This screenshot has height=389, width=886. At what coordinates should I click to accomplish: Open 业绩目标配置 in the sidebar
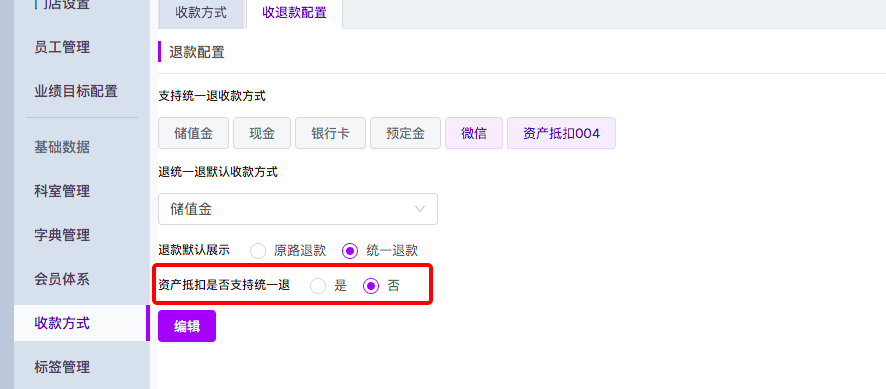(76, 91)
